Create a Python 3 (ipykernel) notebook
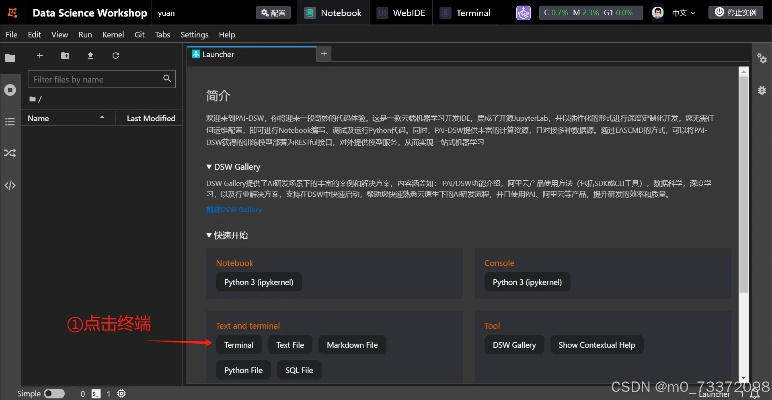The width and height of the screenshot is (772, 400). [x=258, y=282]
